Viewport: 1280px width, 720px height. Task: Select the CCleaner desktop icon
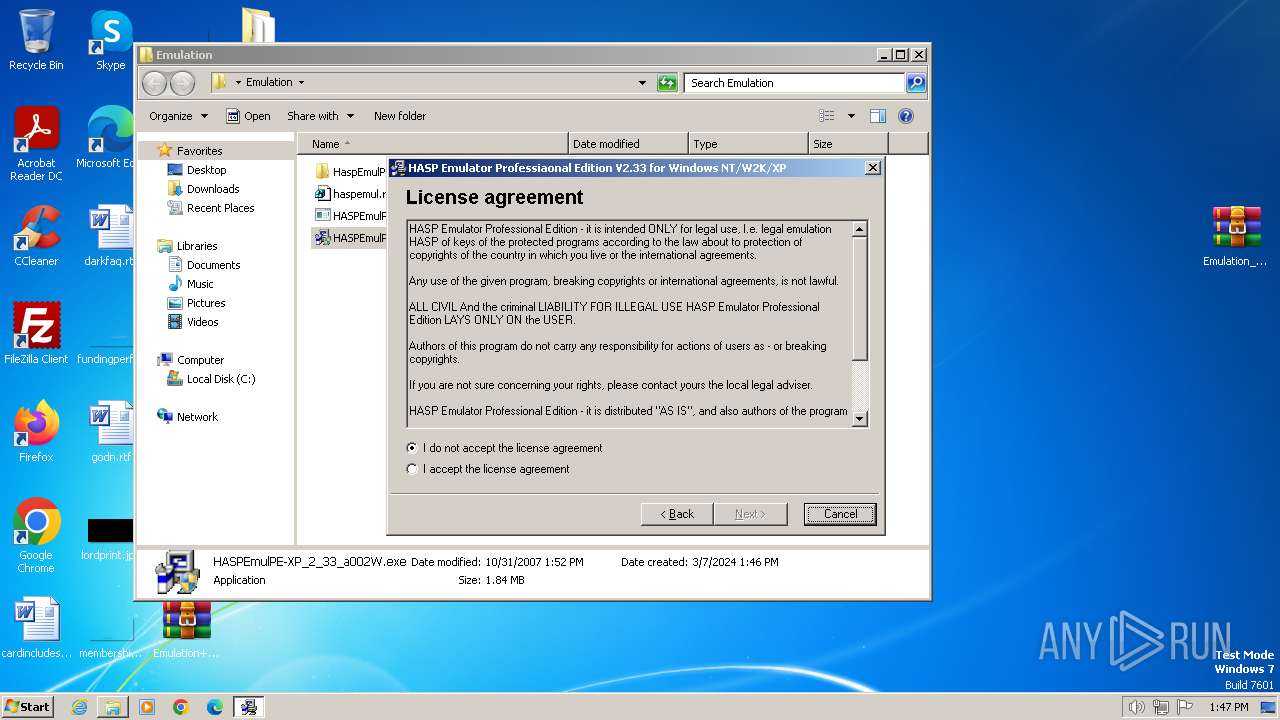pos(36,236)
